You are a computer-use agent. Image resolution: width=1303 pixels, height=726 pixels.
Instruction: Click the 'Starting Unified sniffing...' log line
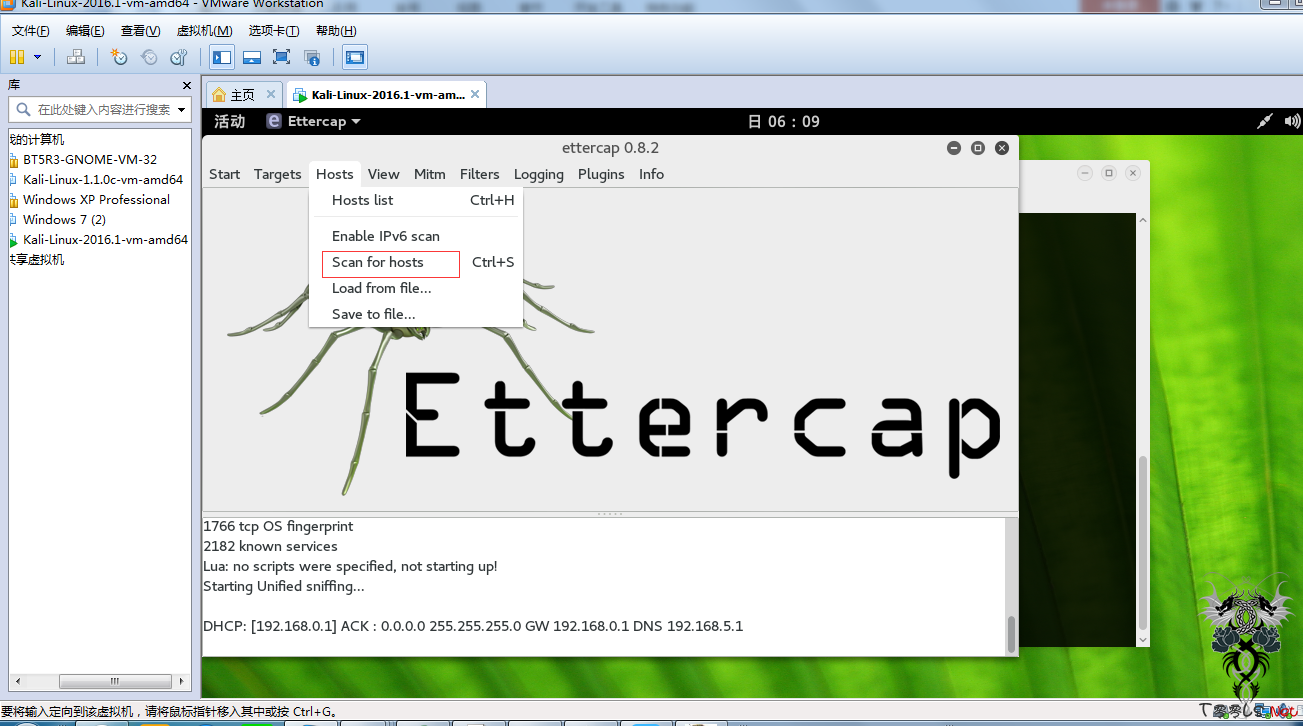[284, 586]
